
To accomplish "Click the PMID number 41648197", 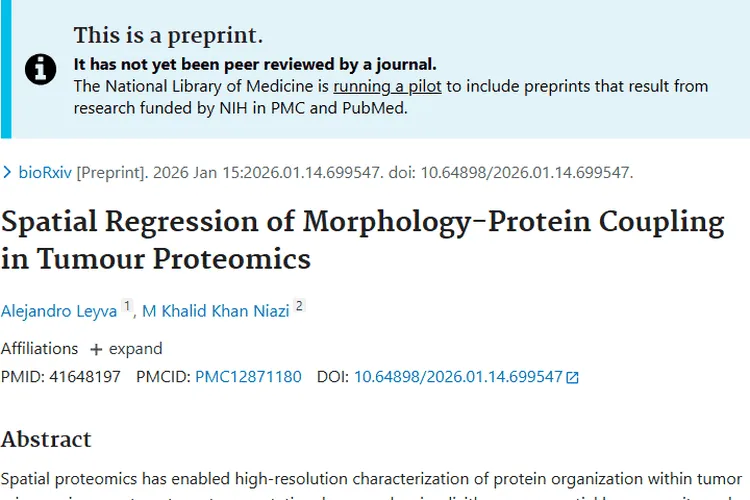I will (85, 377).
